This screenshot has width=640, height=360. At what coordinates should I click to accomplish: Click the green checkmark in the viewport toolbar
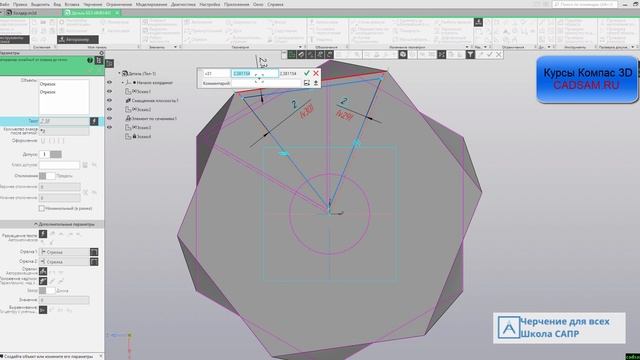pos(490,54)
